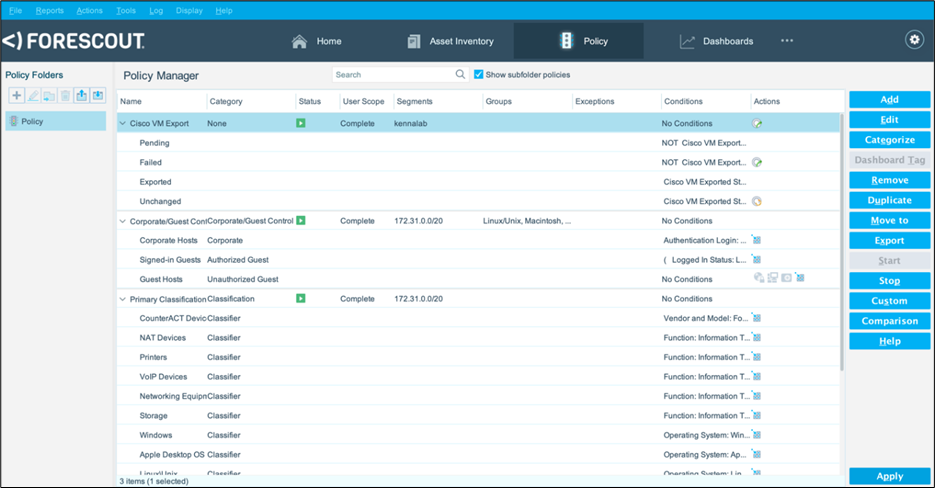Click the Categorize button
This screenshot has height=488, width=935.
(x=889, y=140)
